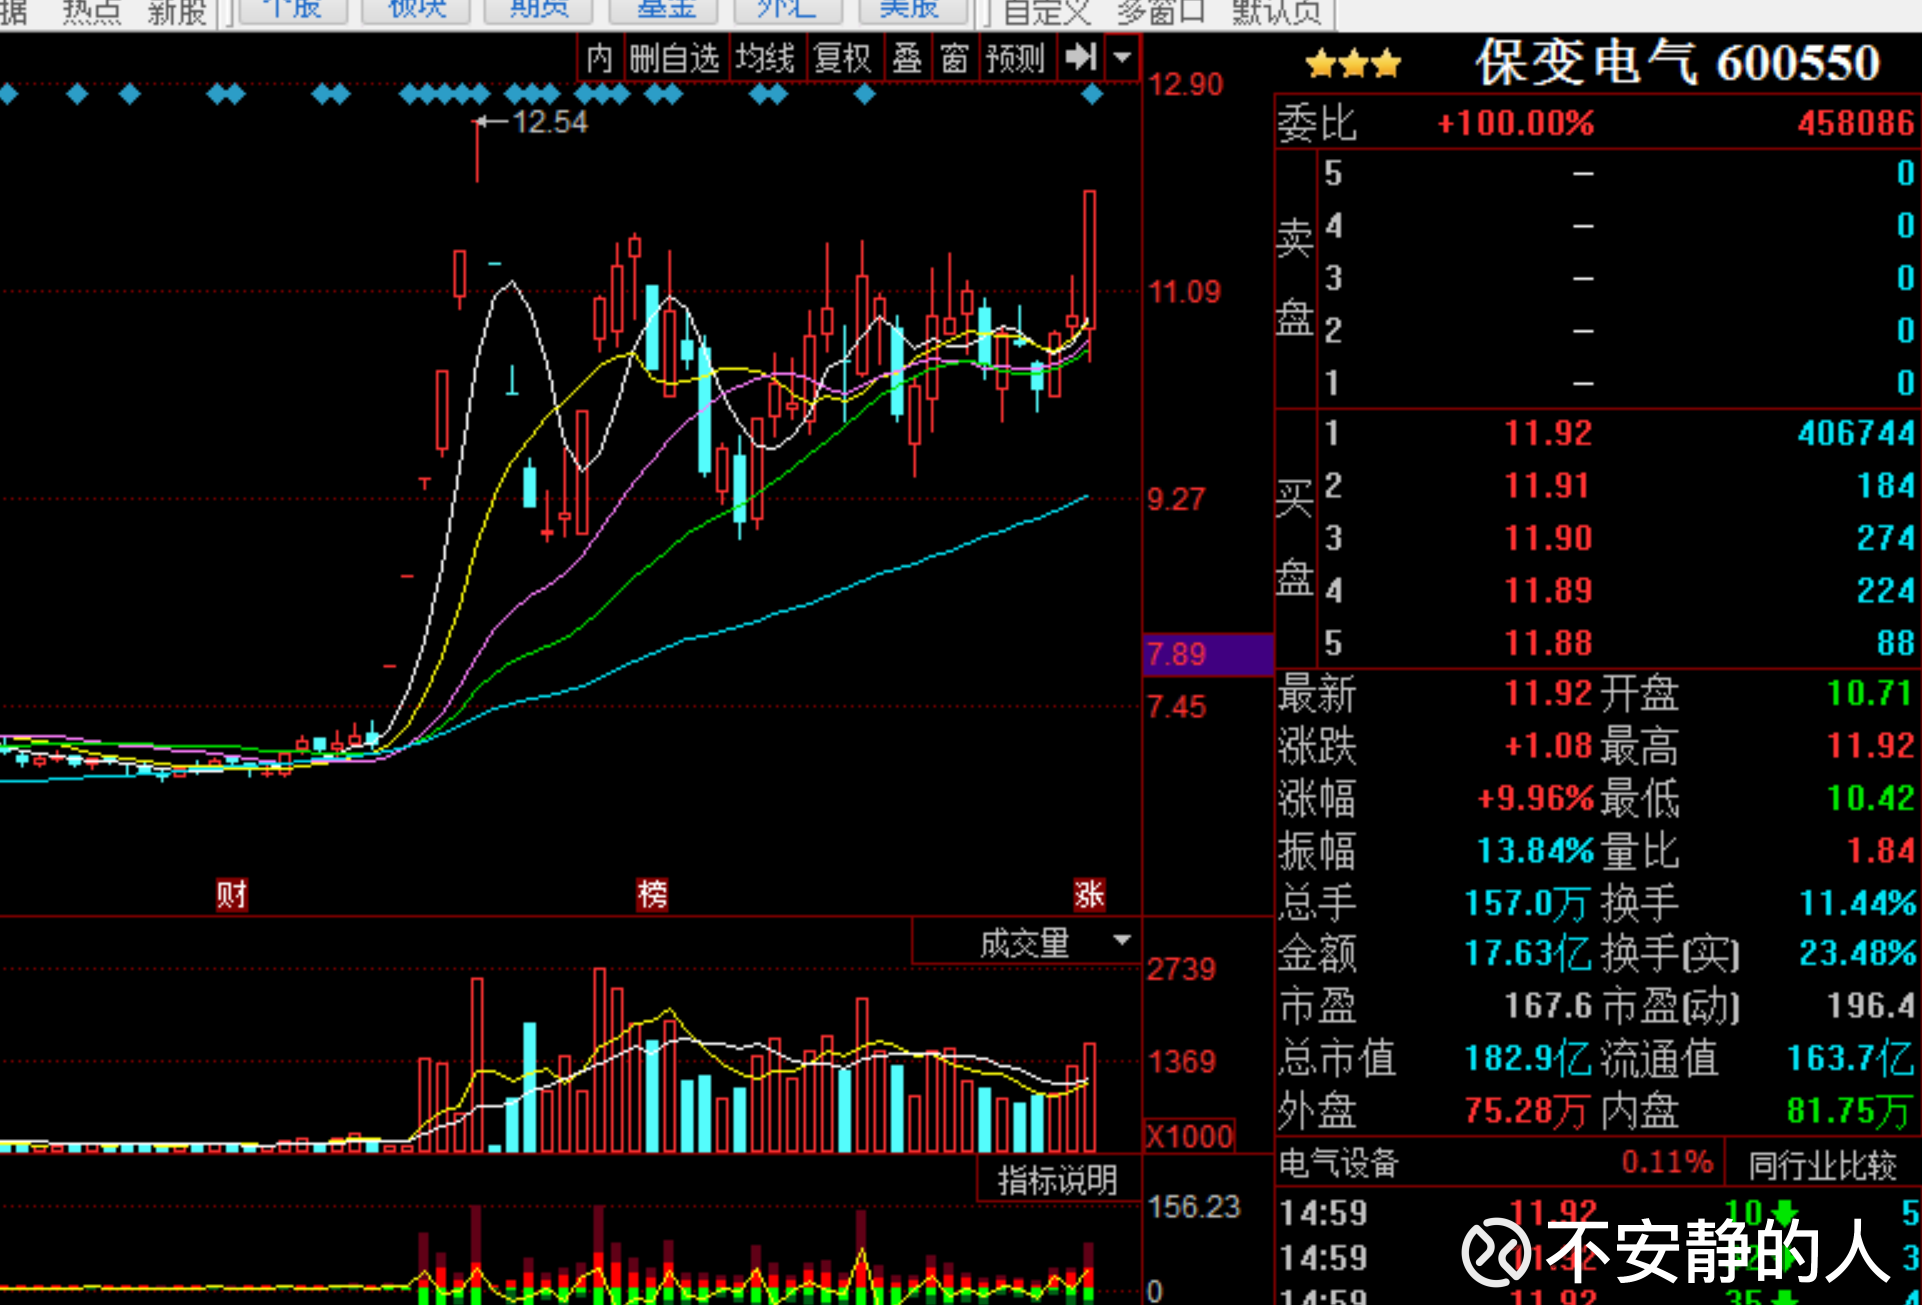This screenshot has height=1305, width=1922.
Task: Click the 财 info marker on the chart
Action: point(232,894)
